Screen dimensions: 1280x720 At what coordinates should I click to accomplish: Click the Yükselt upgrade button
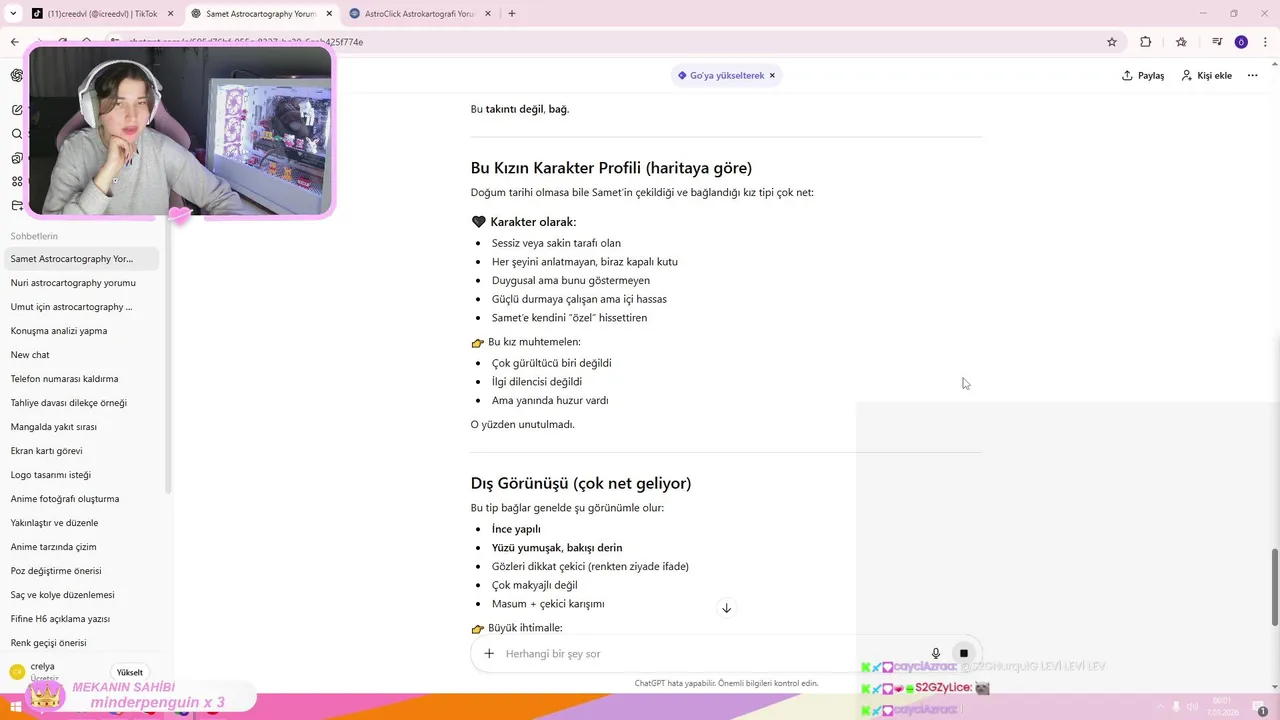[130, 672]
